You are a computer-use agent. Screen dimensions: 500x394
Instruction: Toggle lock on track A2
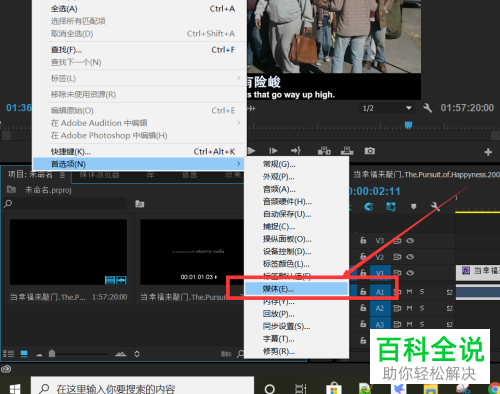pos(363,308)
